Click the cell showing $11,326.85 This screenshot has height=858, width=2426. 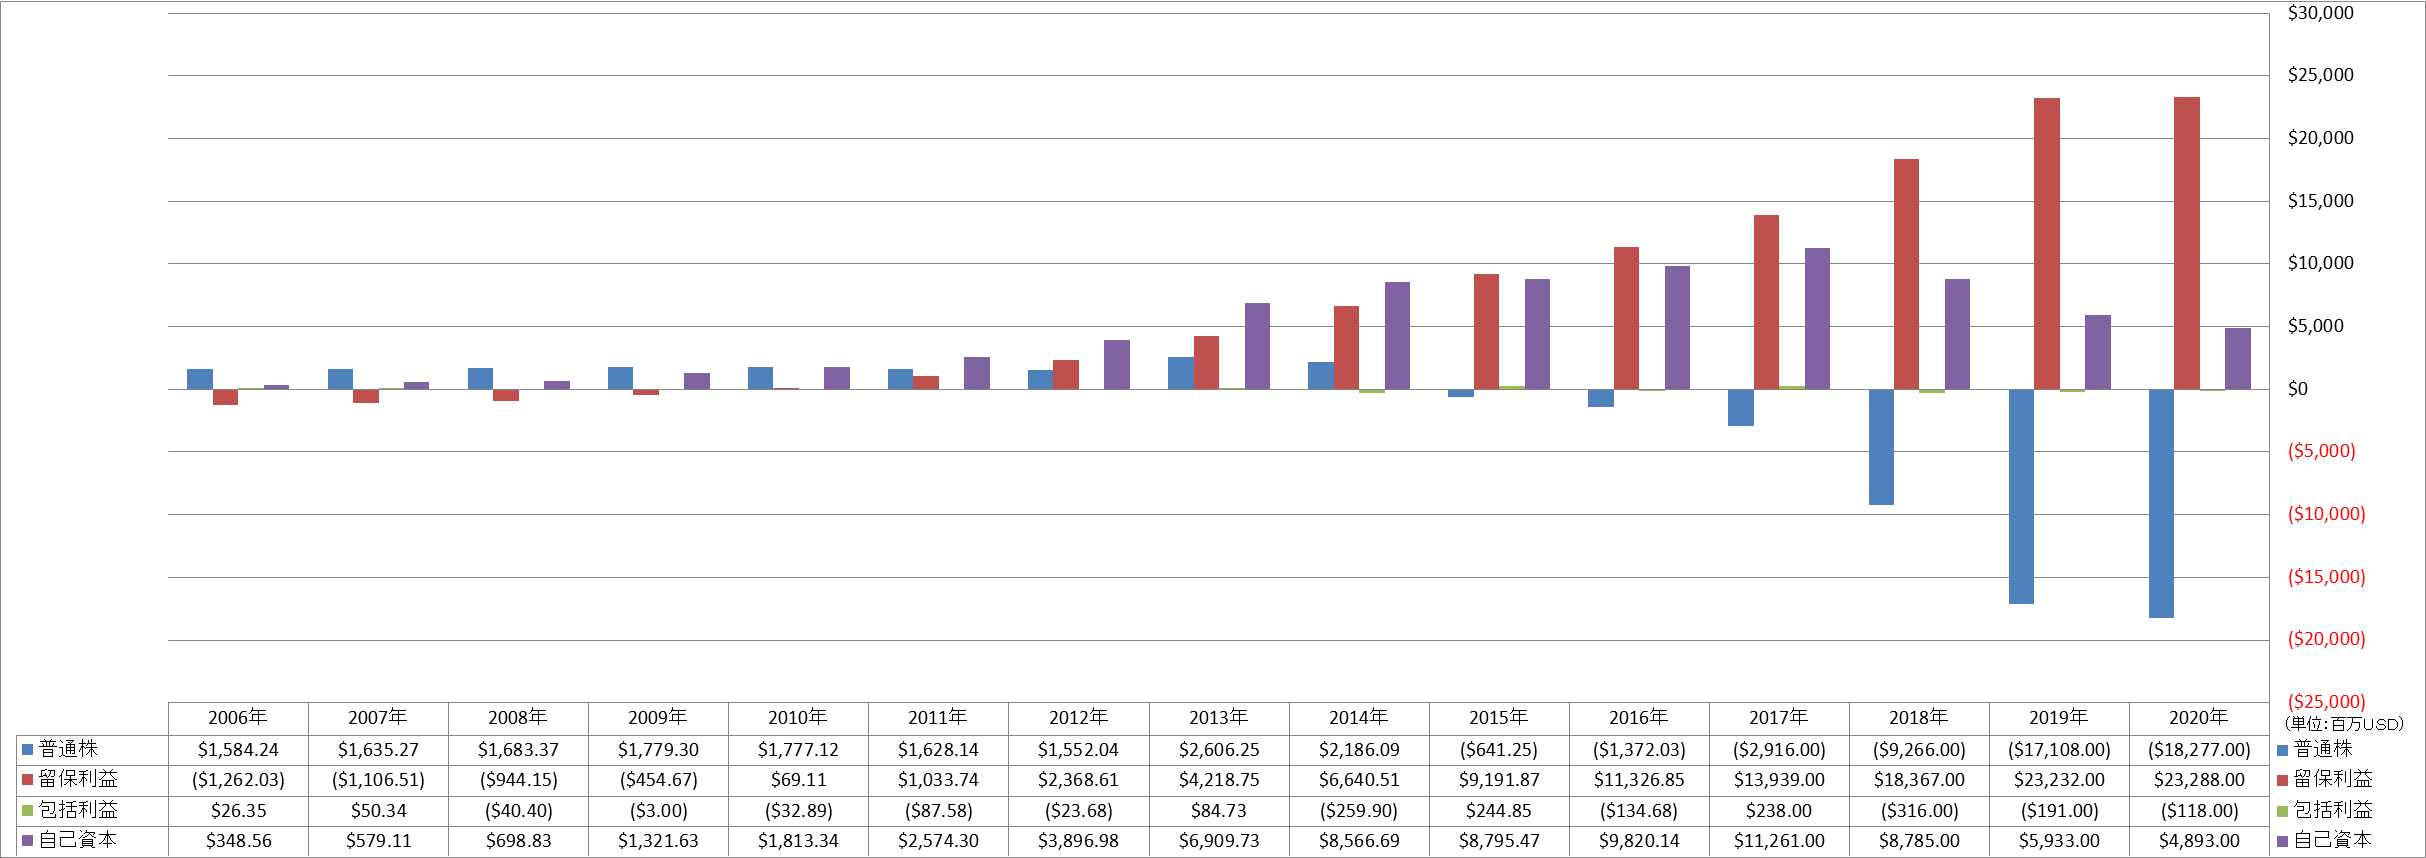tap(1639, 779)
